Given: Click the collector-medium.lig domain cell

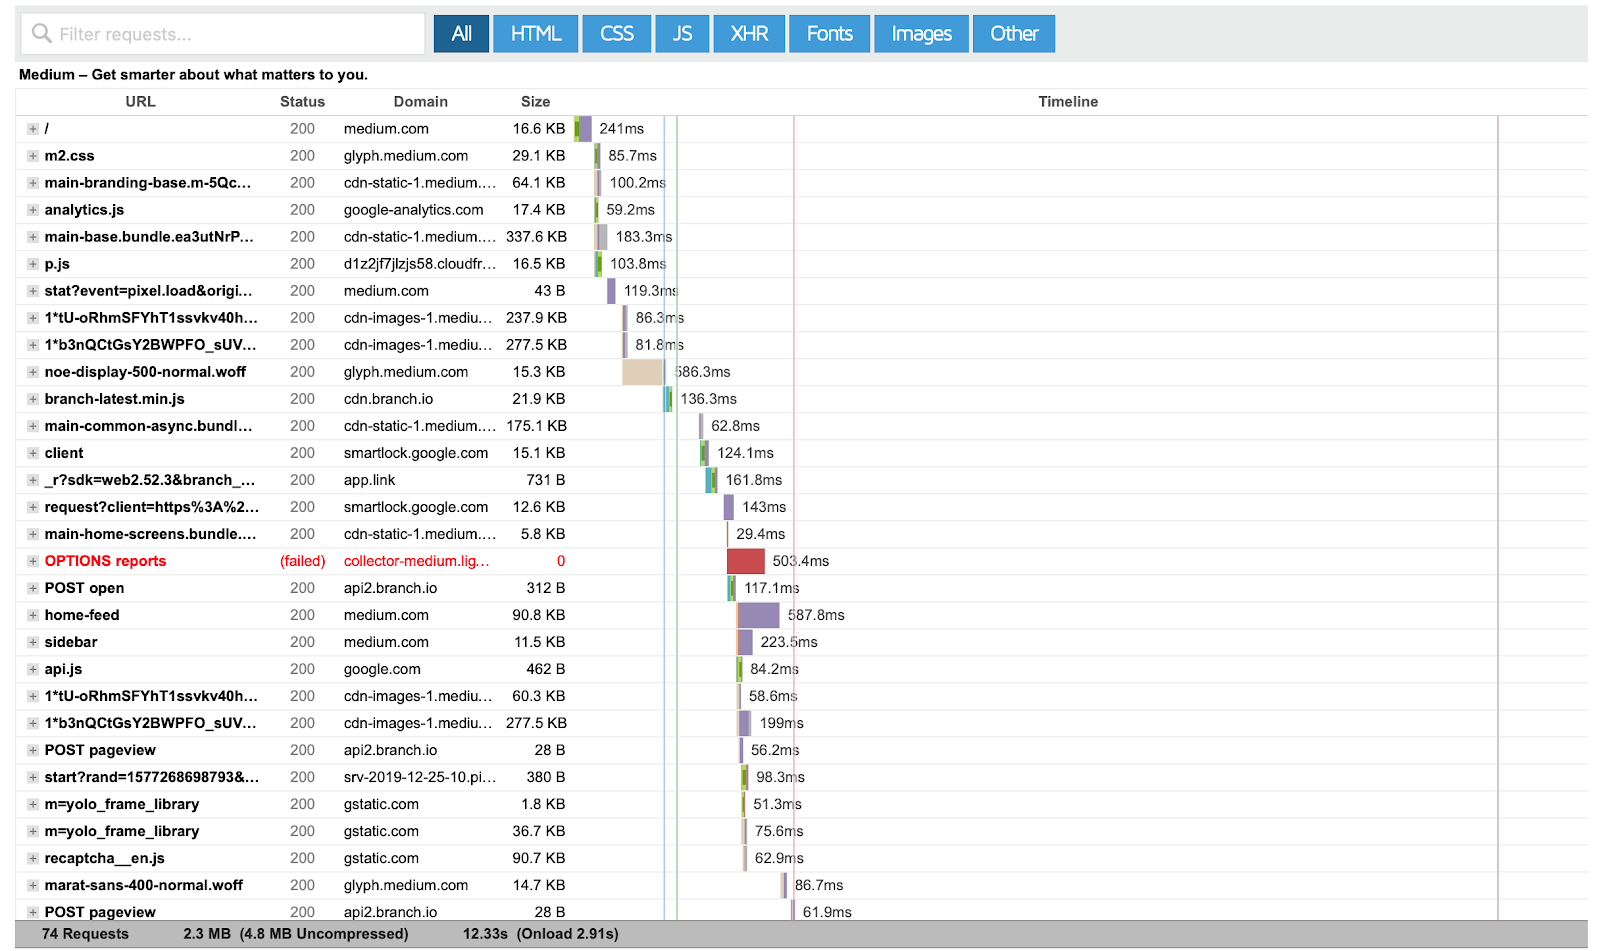Looking at the screenshot, I should (x=417, y=561).
